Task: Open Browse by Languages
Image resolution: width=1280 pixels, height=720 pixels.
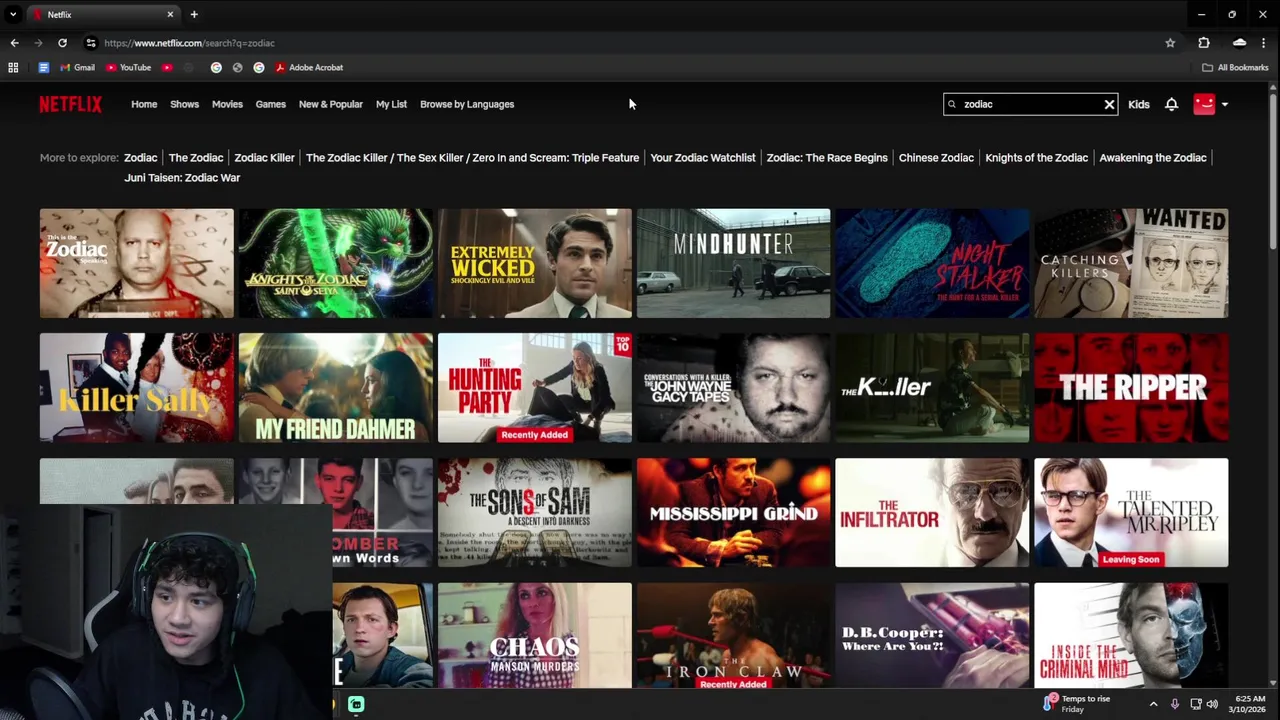Action: click(x=467, y=104)
